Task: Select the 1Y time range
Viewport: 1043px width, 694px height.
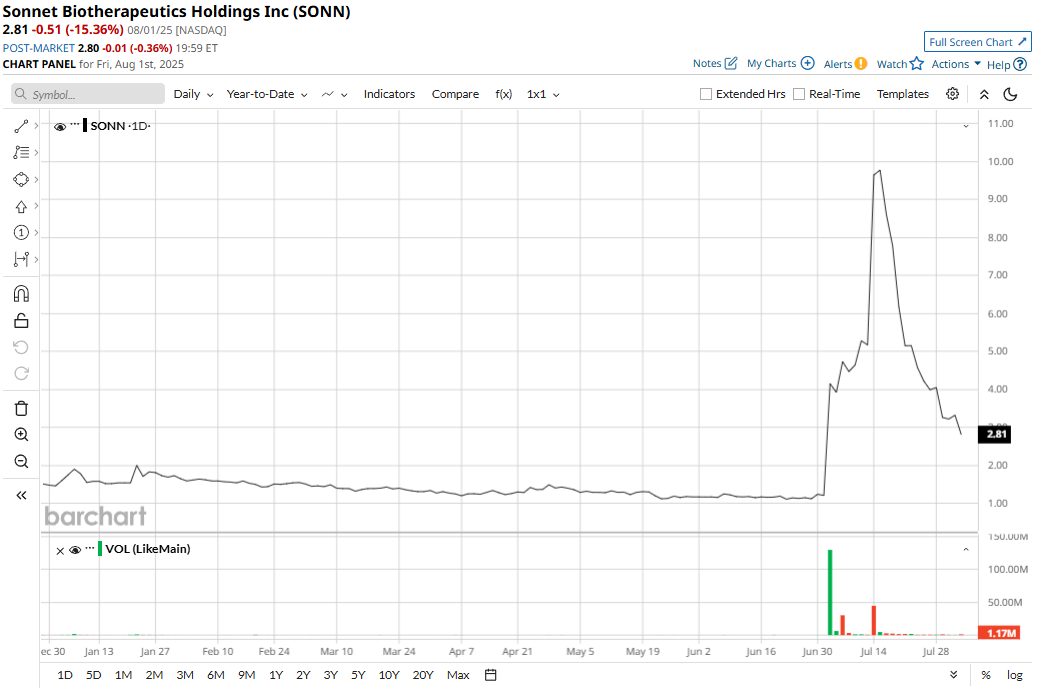Action: (x=276, y=675)
